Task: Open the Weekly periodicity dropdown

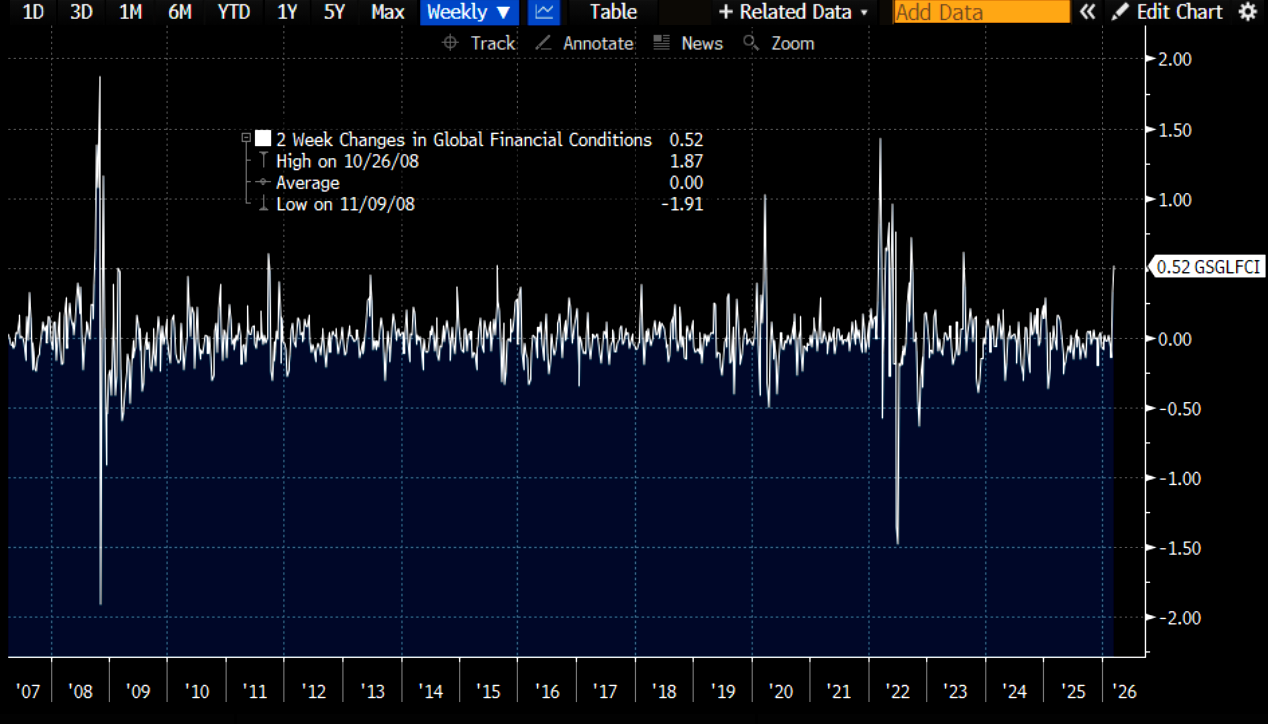Action: click(468, 12)
